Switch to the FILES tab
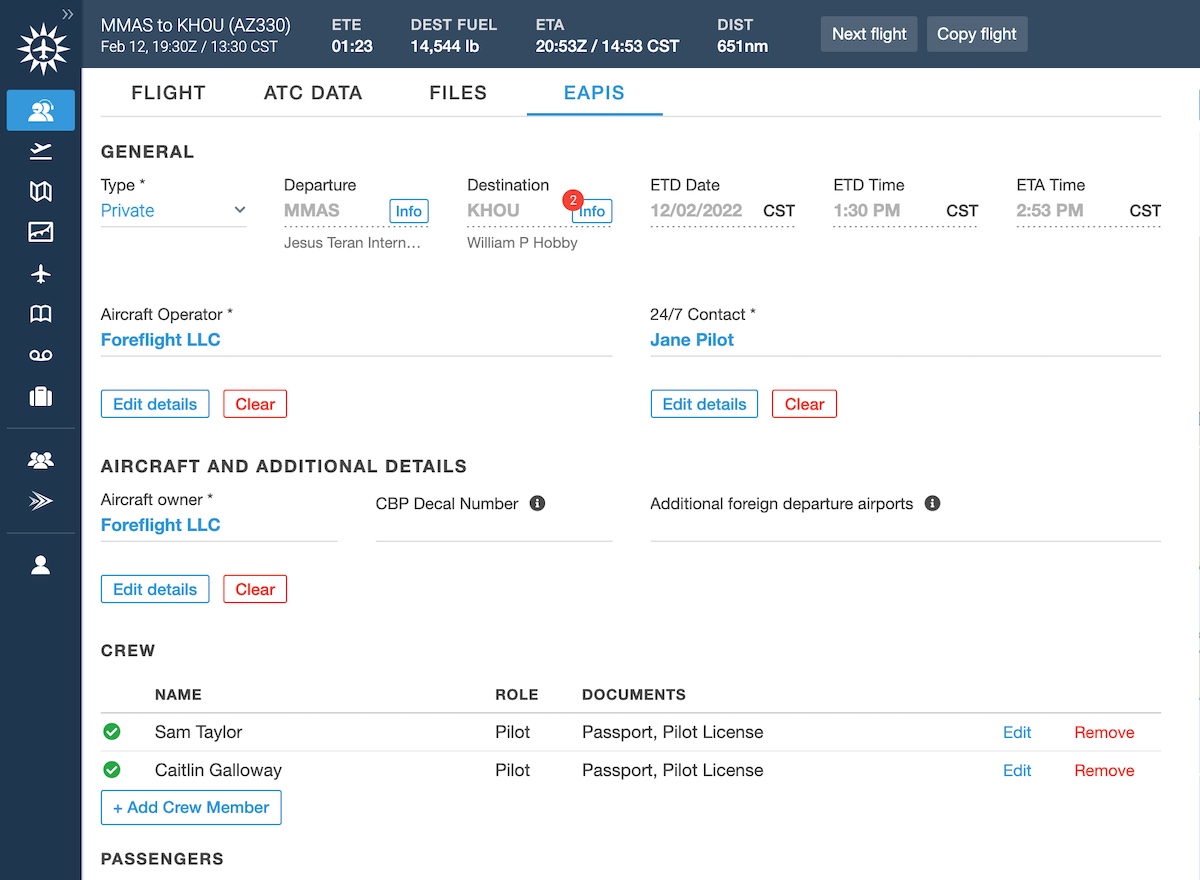Image resolution: width=1200 pixels, height=880 pixels. pyautogui.click(x=458, y=93)
